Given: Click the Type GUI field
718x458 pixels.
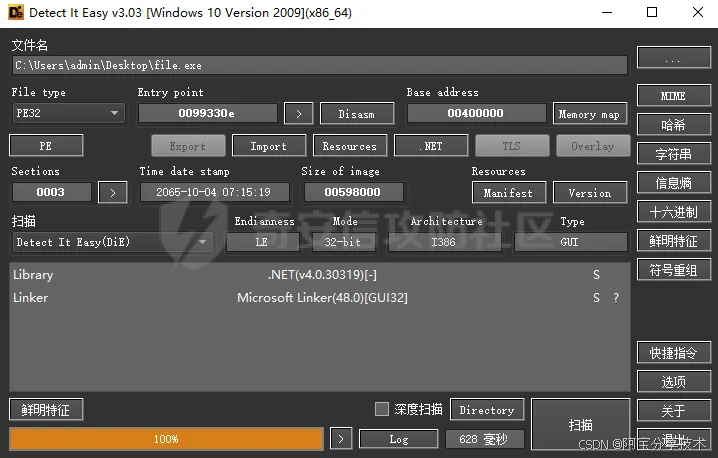Looking at the screenshot, I should click(x=570, y=242).
